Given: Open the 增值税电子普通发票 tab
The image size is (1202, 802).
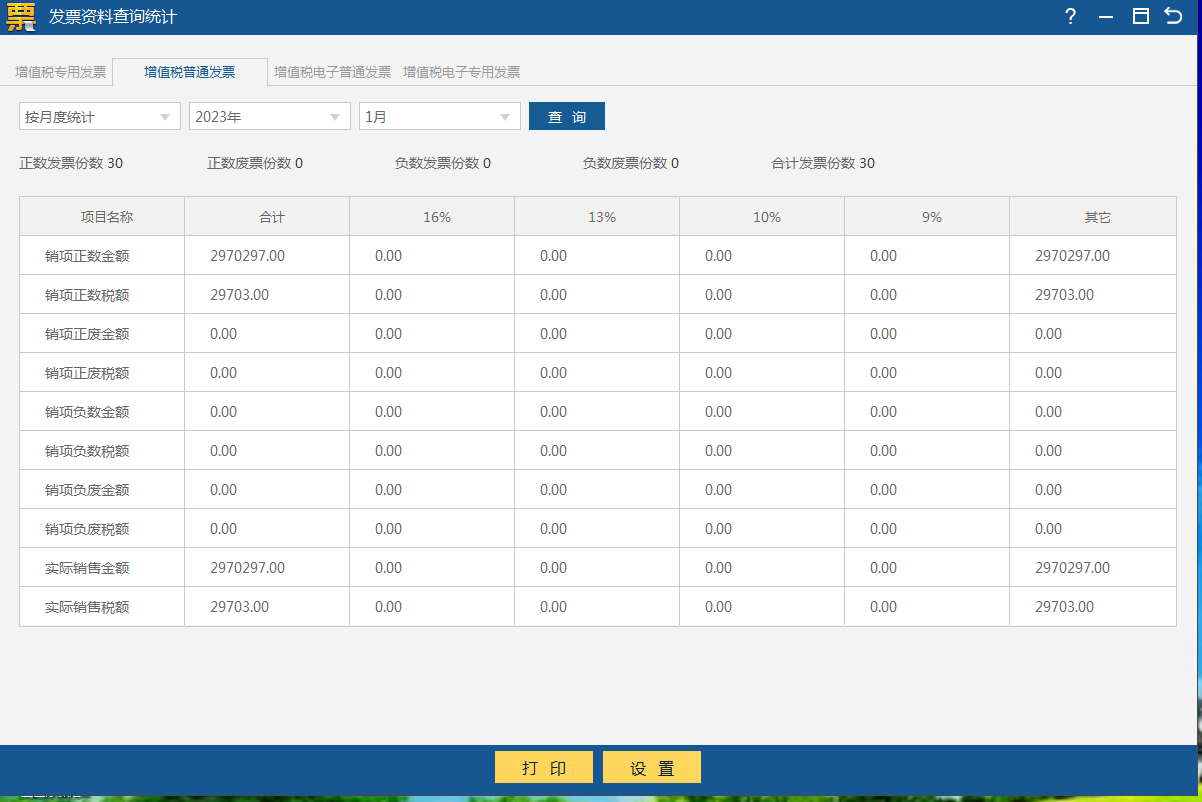Looking at the screenshot, I should point(333,72).
